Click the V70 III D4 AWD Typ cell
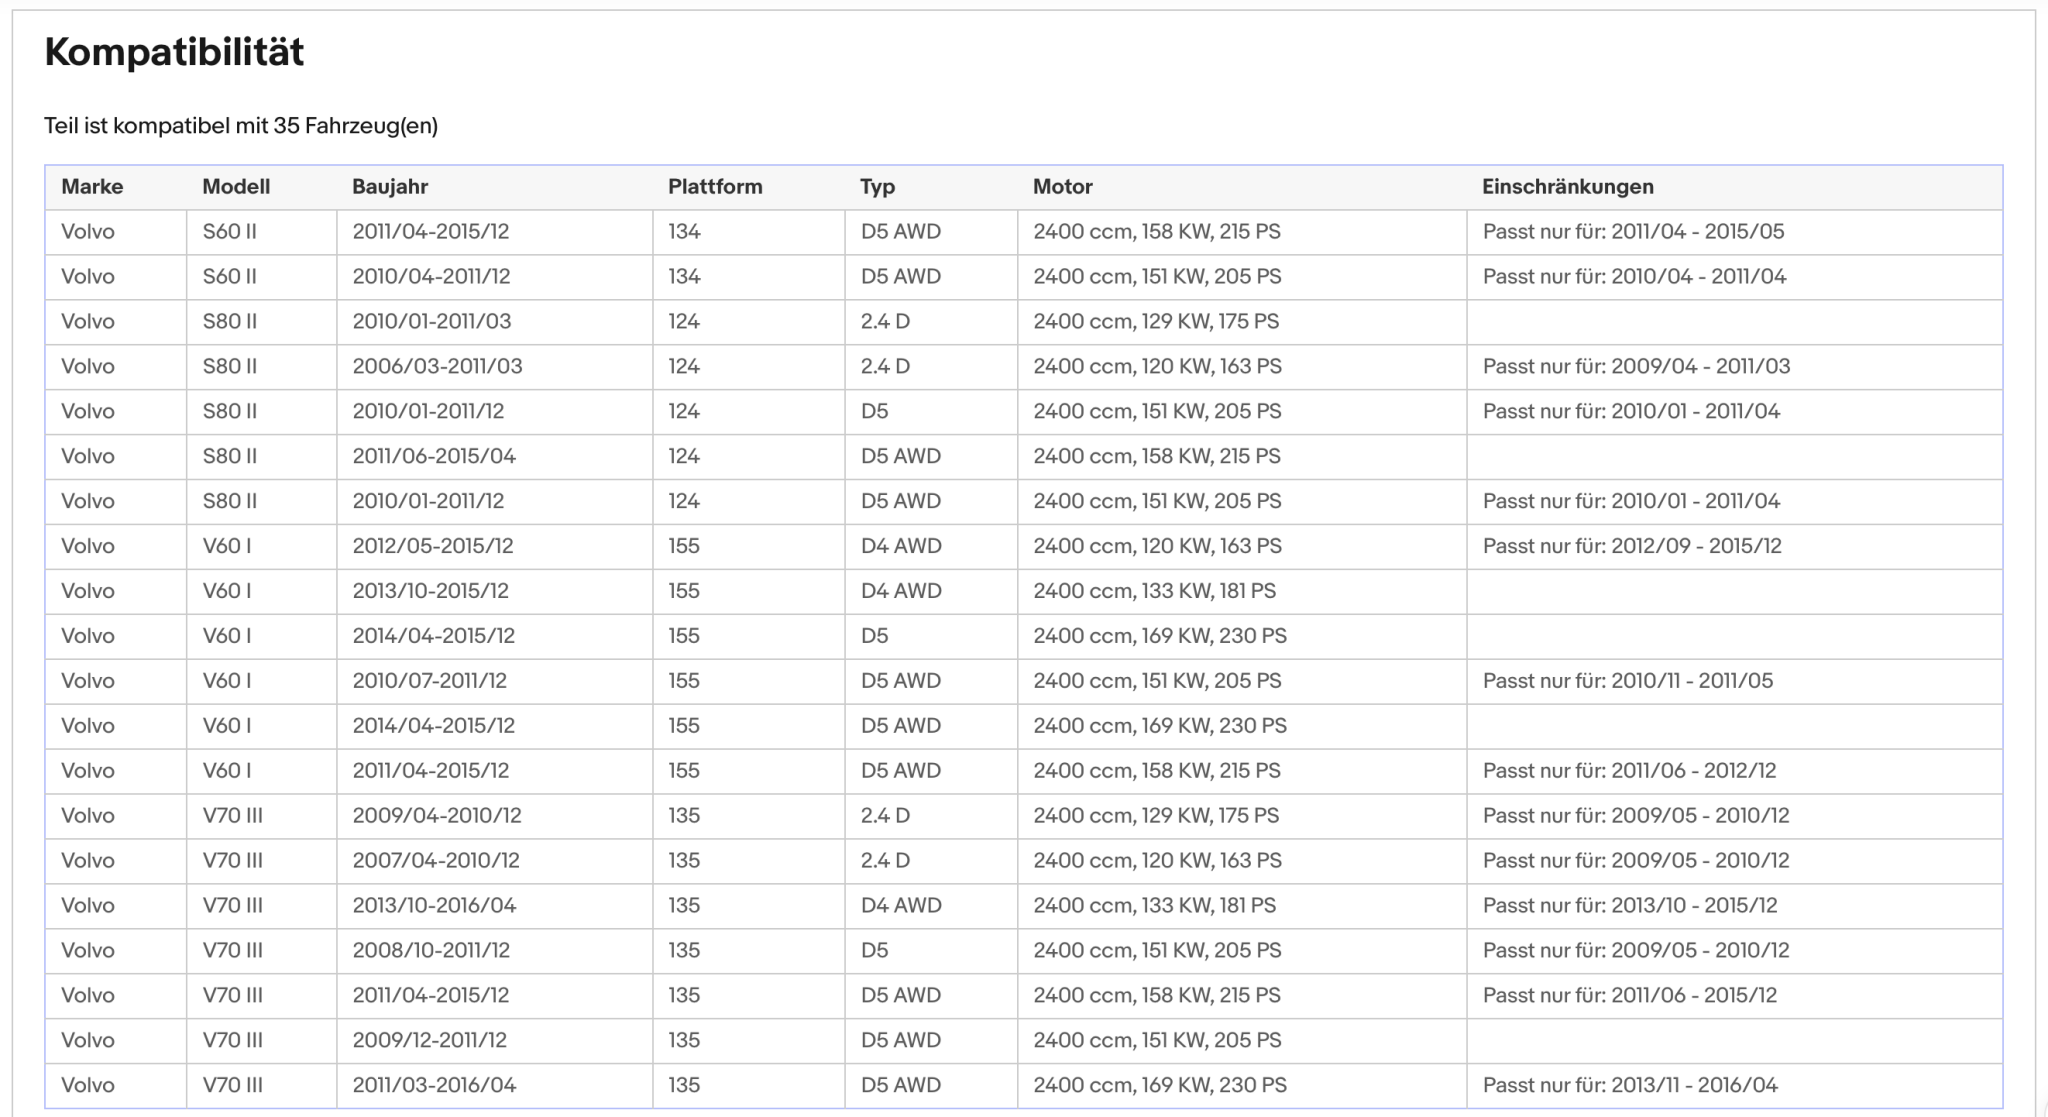The image size is (2048, 1117). 901,906
